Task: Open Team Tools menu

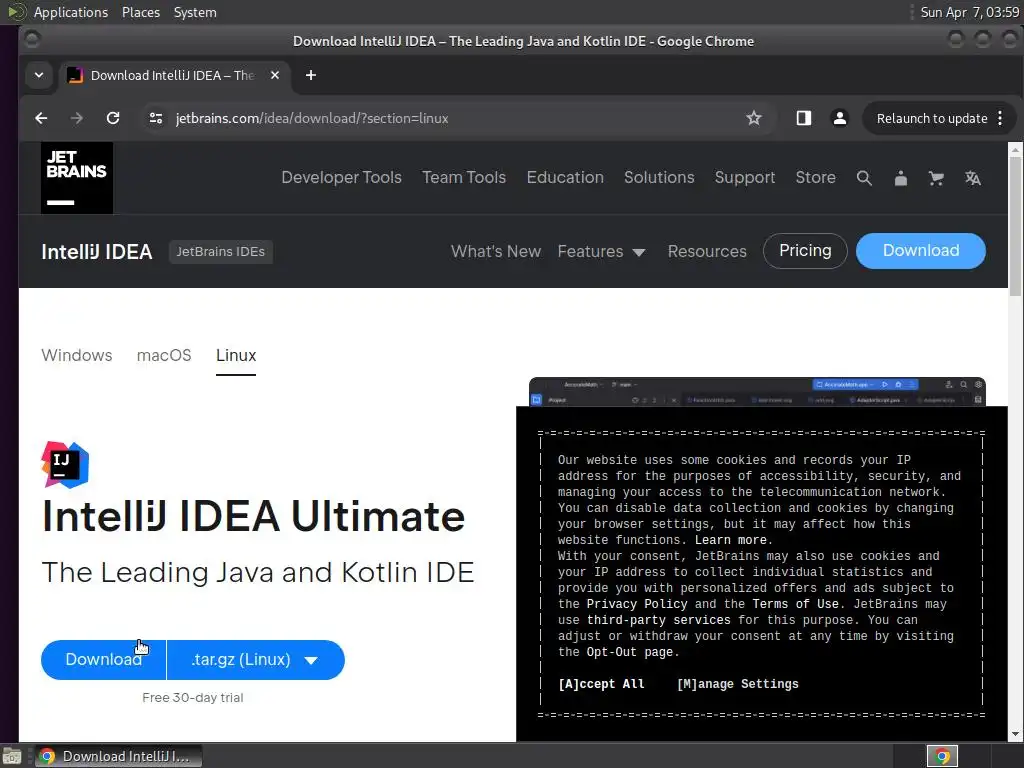Action: (x=464, y=178)
